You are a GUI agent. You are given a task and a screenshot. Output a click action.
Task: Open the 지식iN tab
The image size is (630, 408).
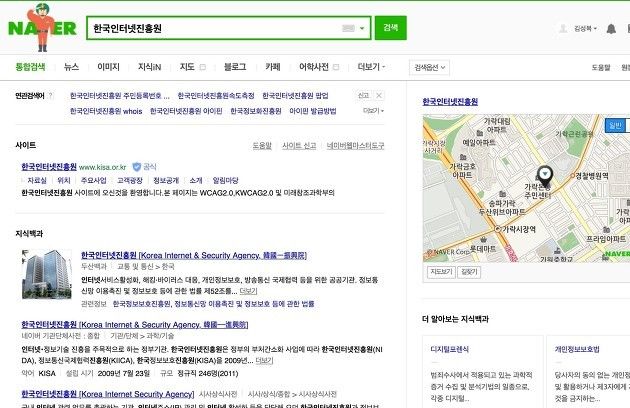[149, 67]
